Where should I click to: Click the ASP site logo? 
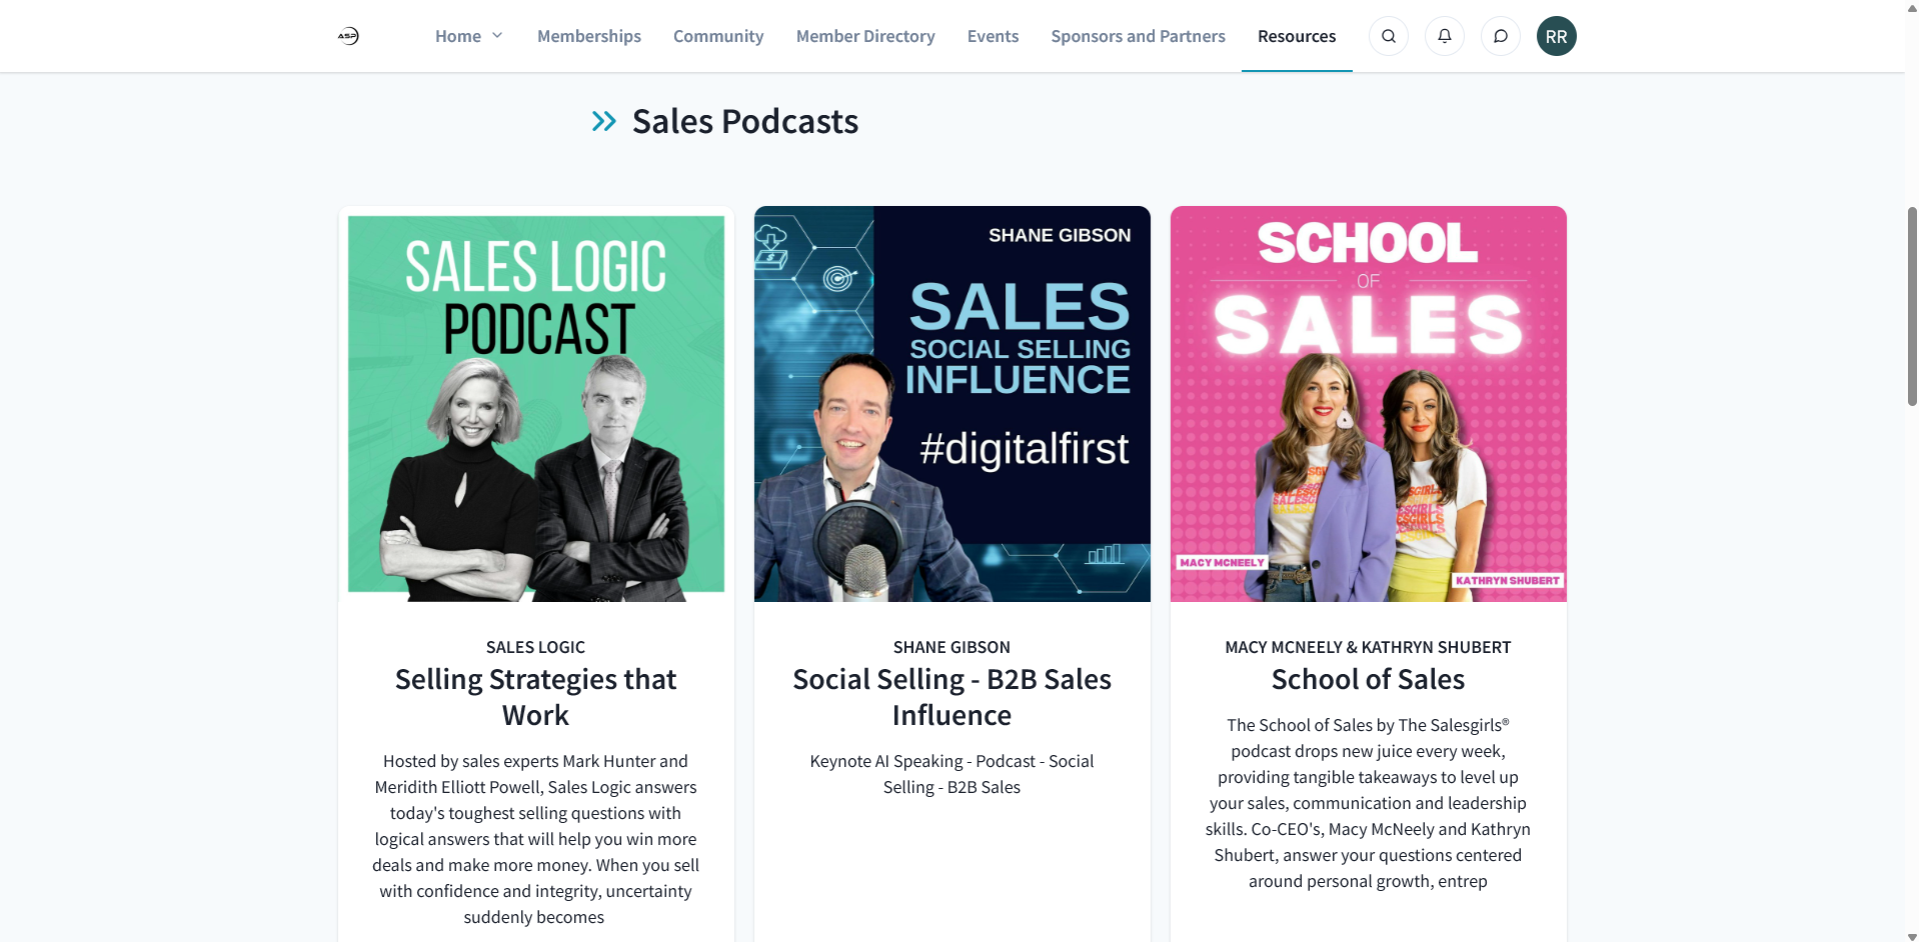coord(348,36)
